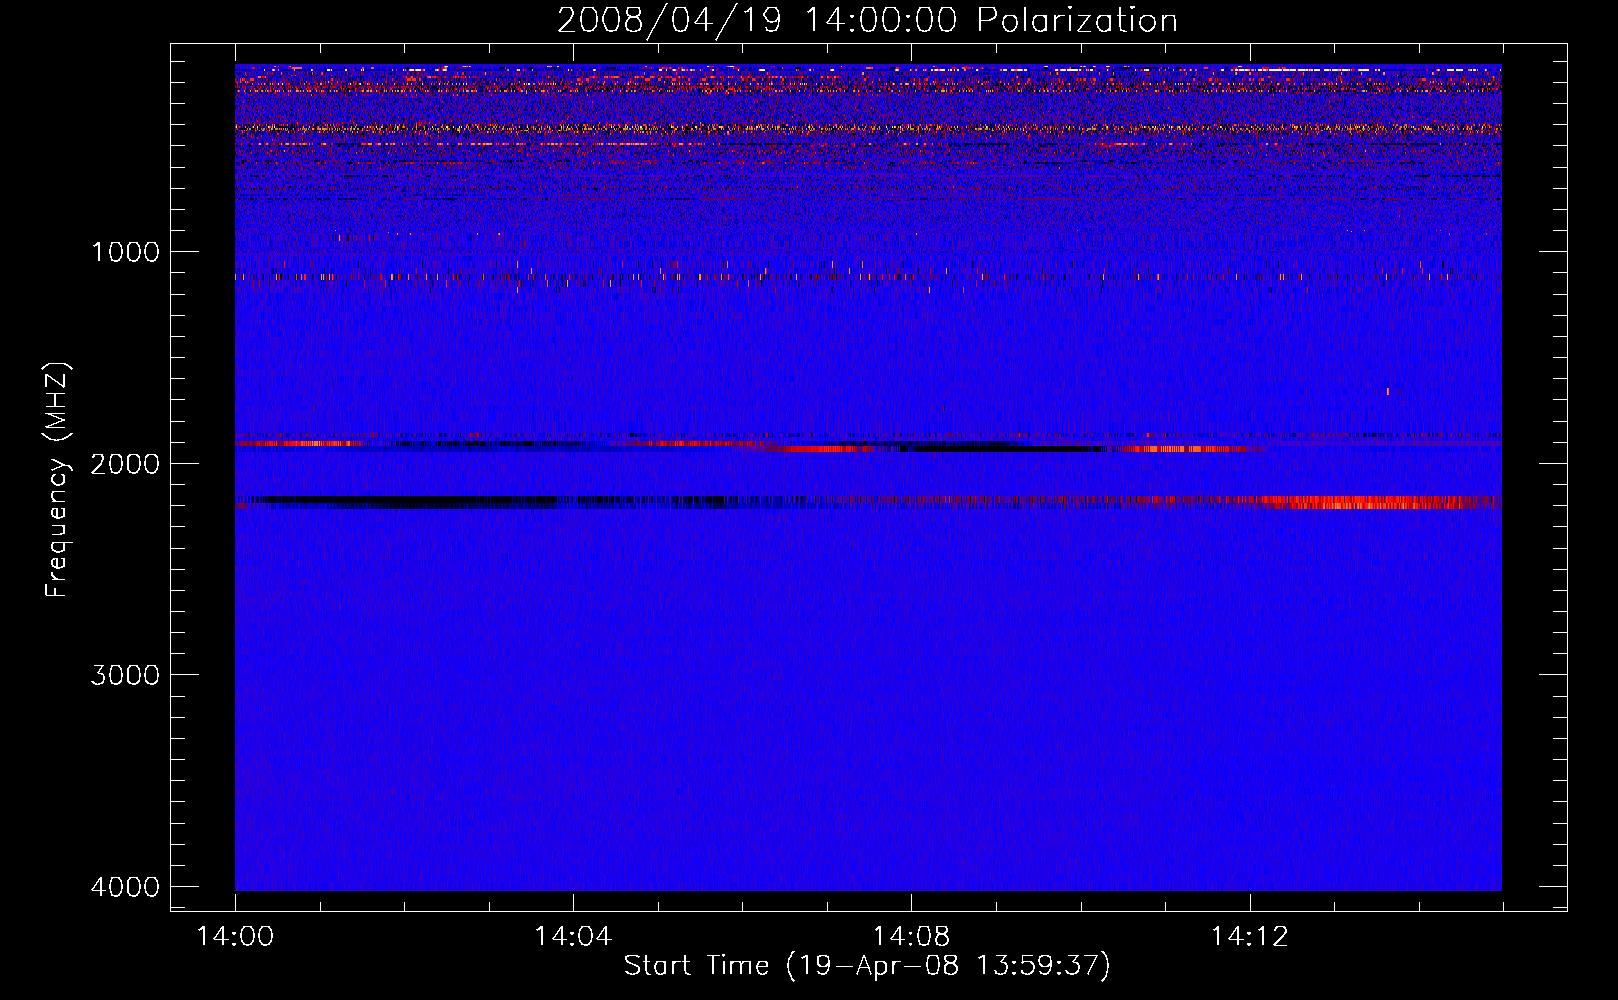Click the 14:12 time tick label
This screenshot has height=1000, width=1618.
(x=1249, y=937)
